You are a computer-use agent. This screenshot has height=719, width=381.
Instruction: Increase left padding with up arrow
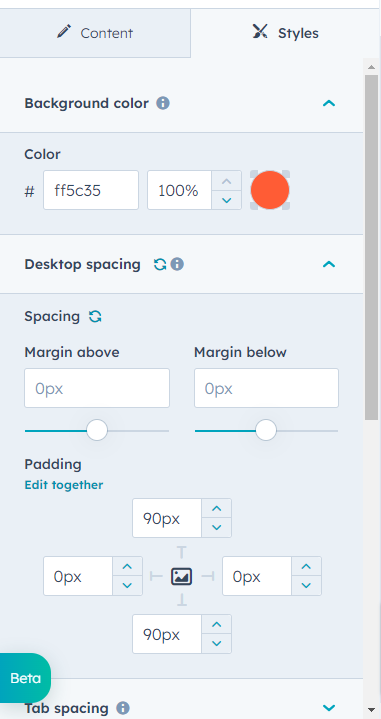click(127, 567)
